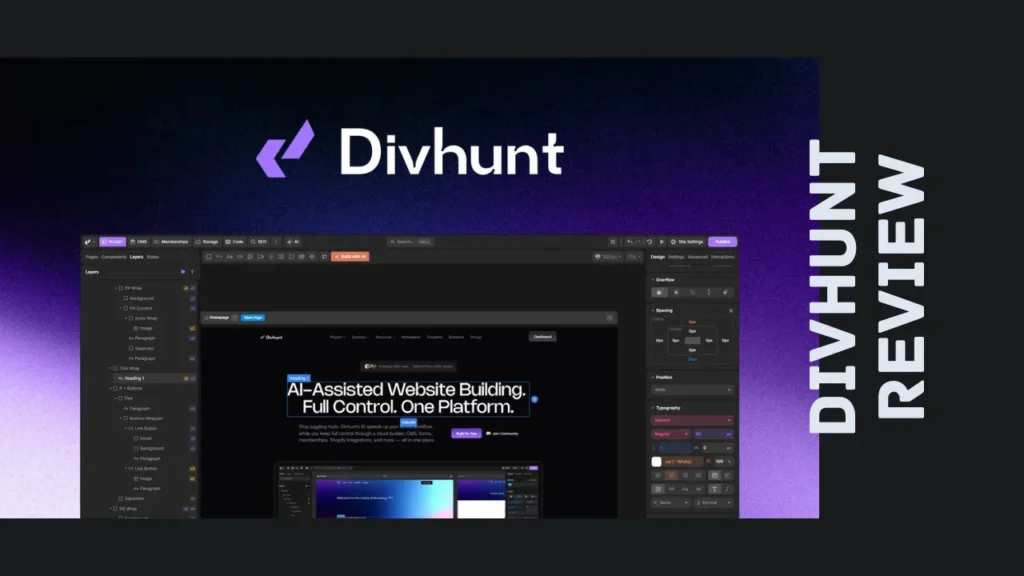Collapse the Buttons Wrapper layer

pos(121,418)
